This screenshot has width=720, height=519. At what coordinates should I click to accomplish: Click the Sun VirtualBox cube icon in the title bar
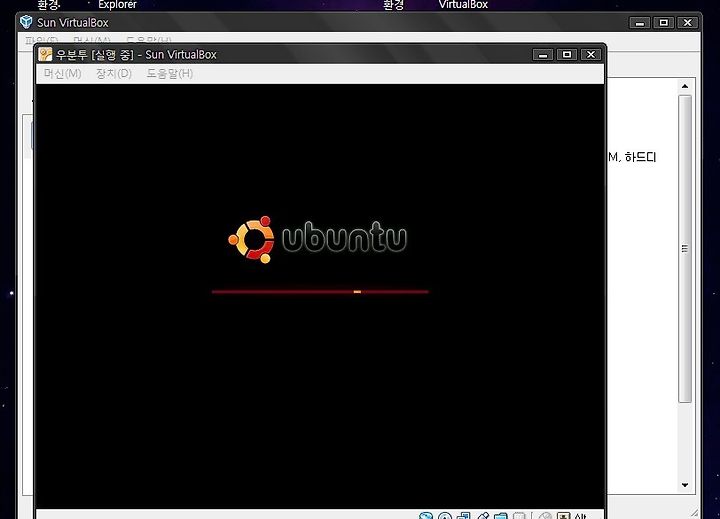click(x=26, y=22)
